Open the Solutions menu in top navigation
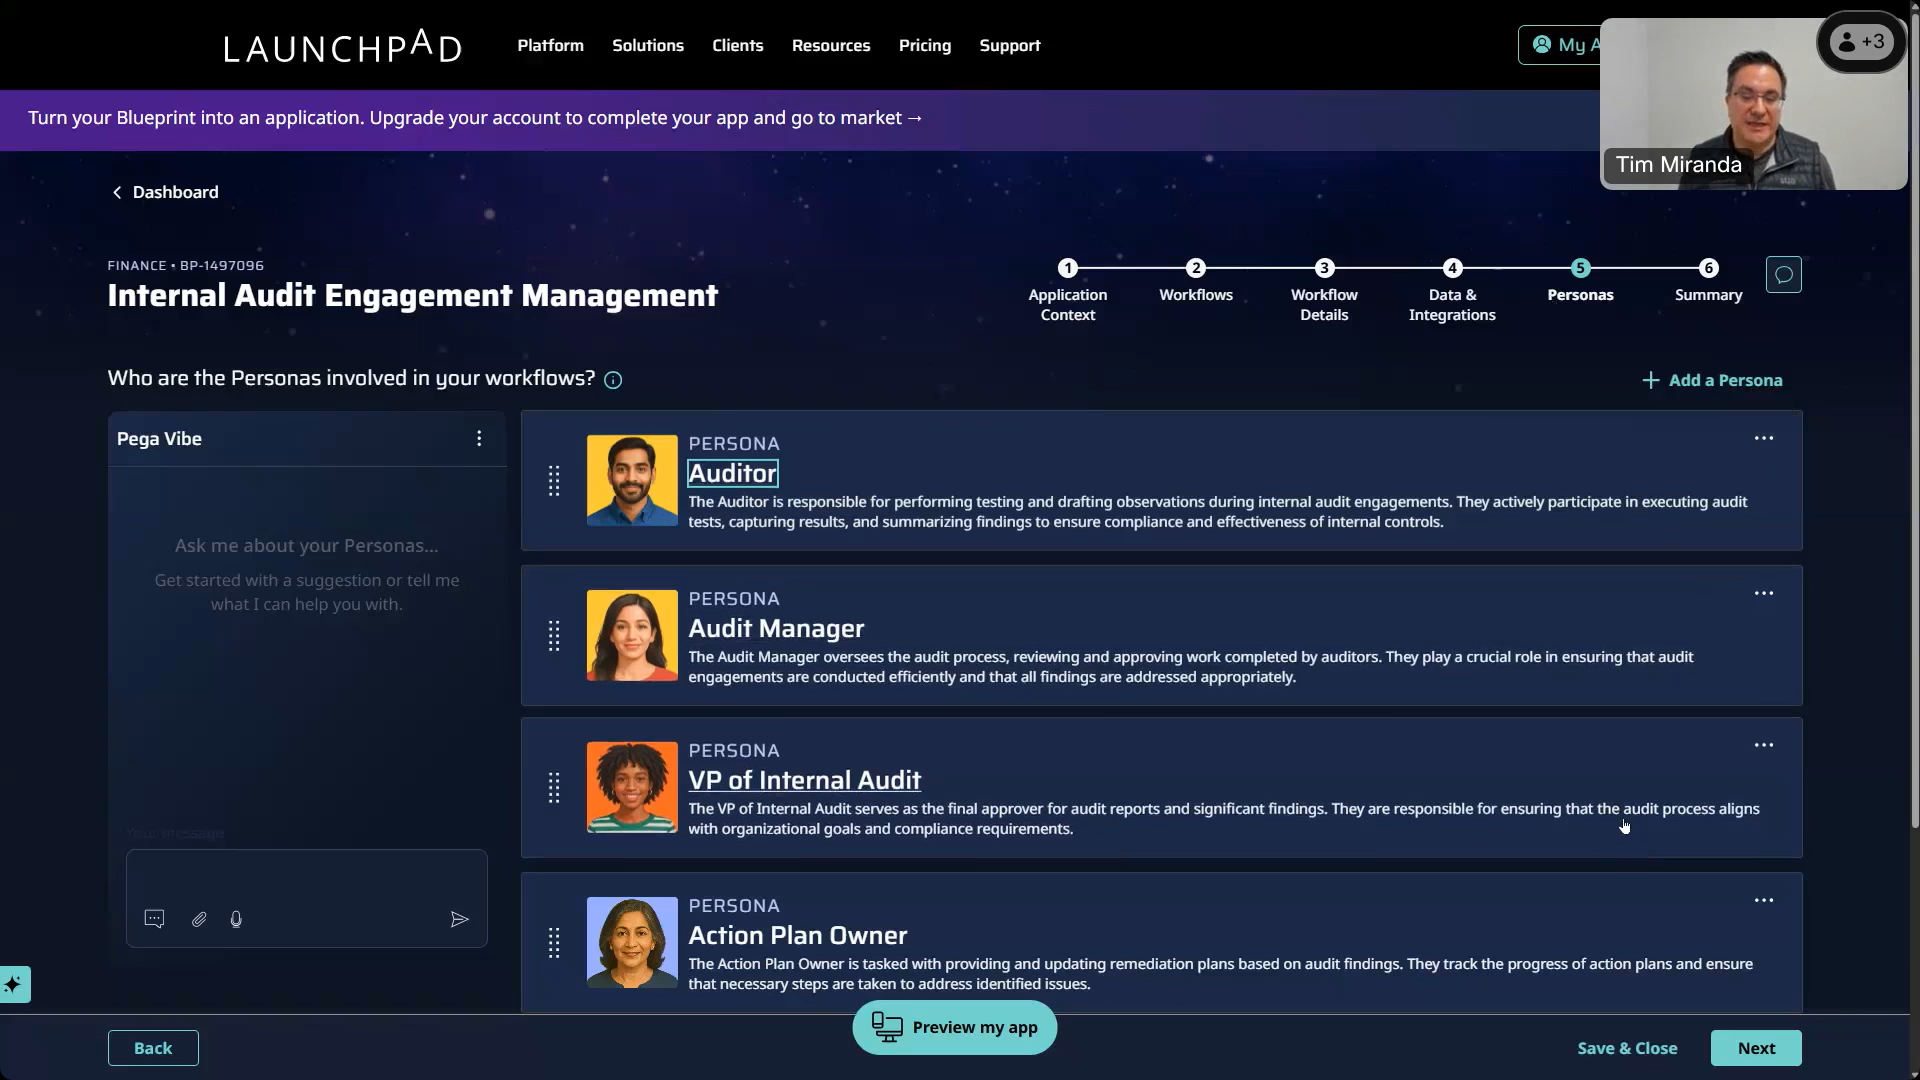 coord(647,46)
